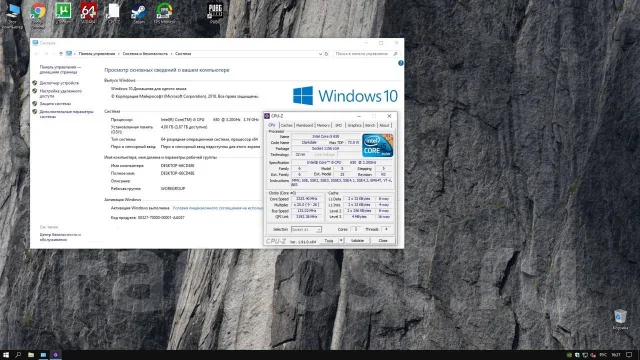Screen dimensions: 640x360
Task: Click the keyboard language indicator in tray
Action: click(603, 355)
